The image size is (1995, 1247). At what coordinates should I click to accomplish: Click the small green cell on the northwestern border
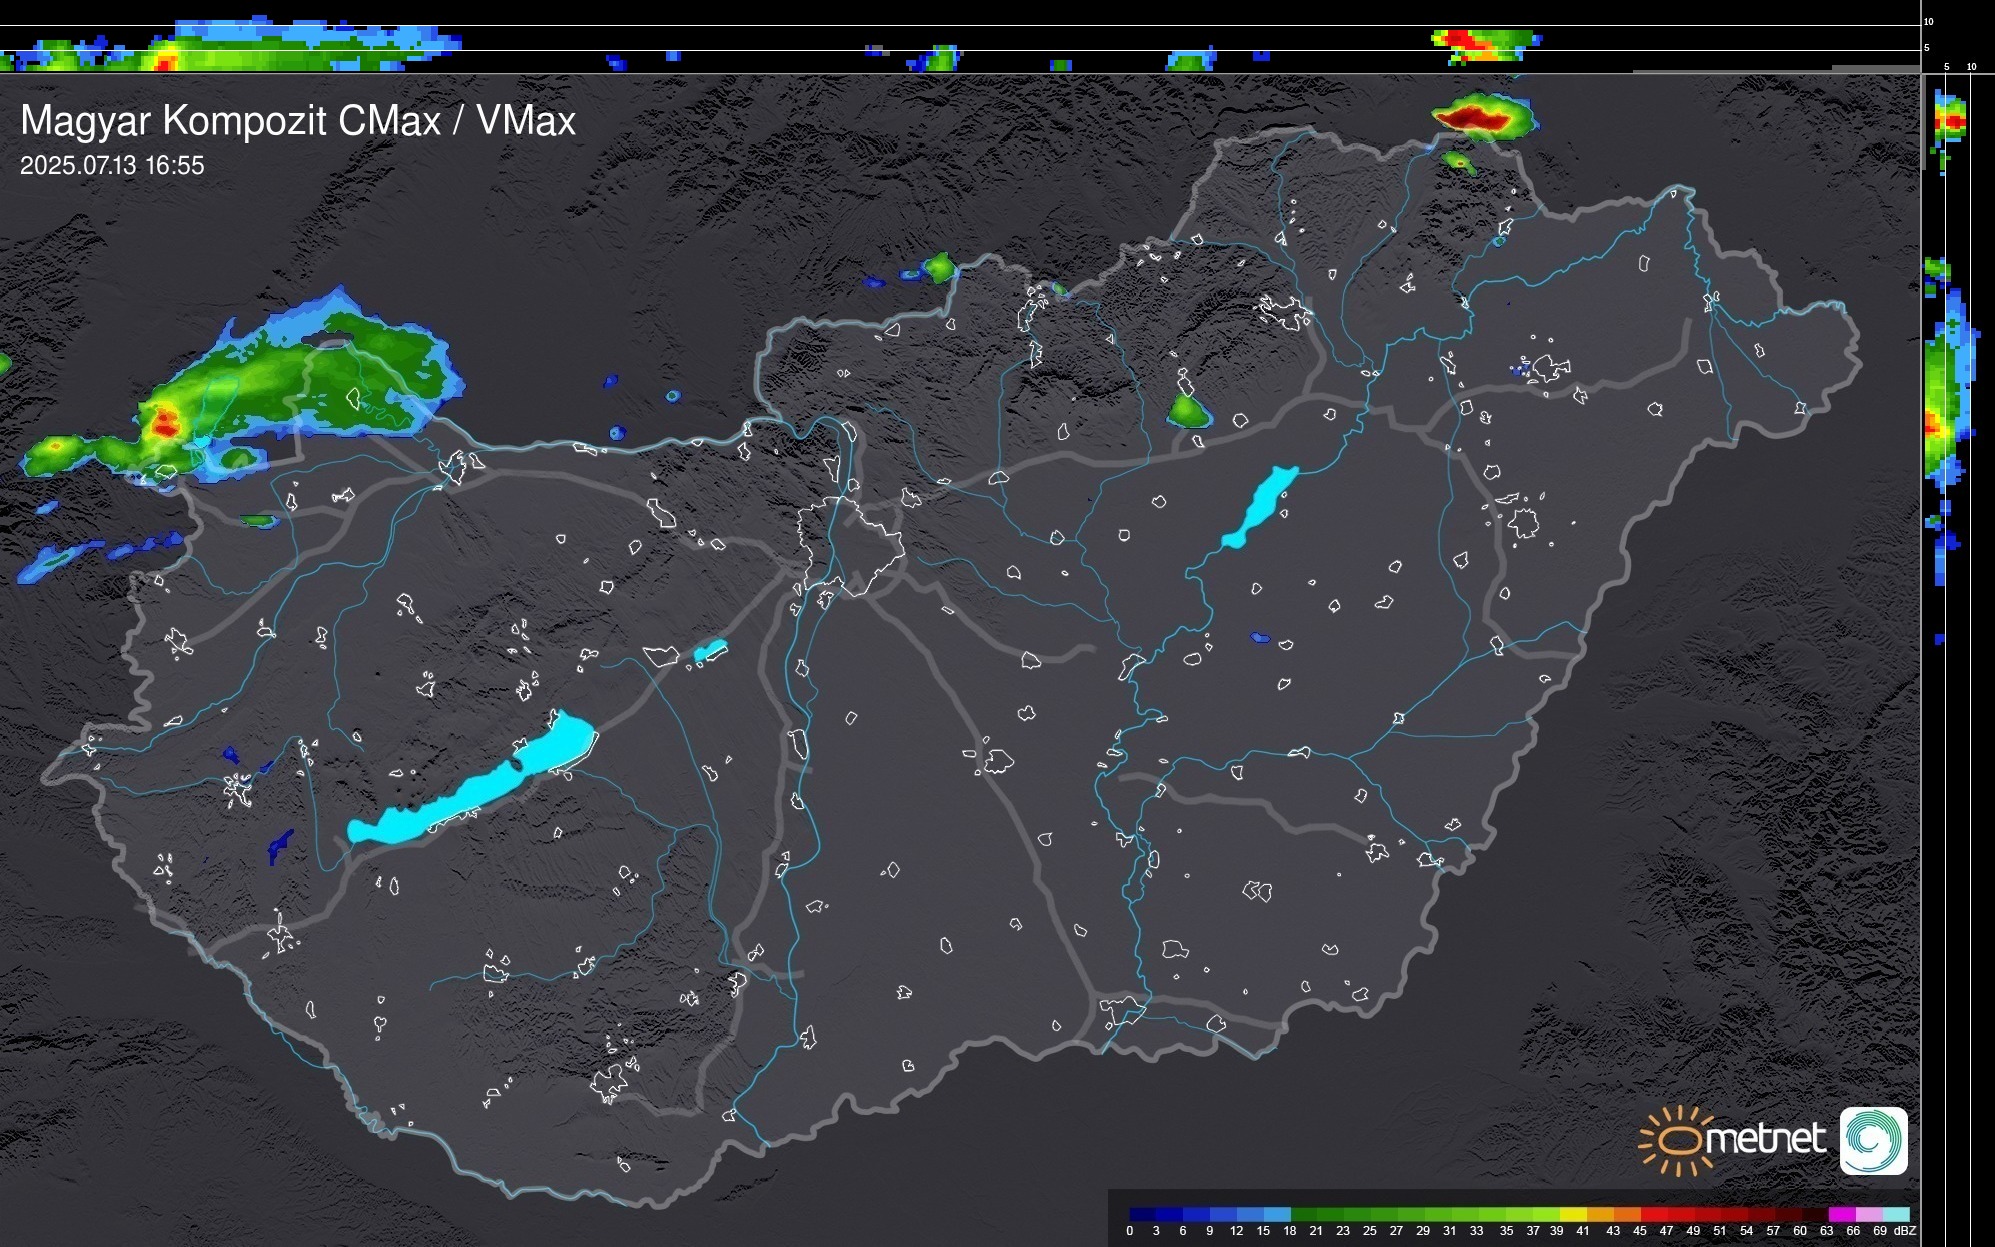point(939,267)
